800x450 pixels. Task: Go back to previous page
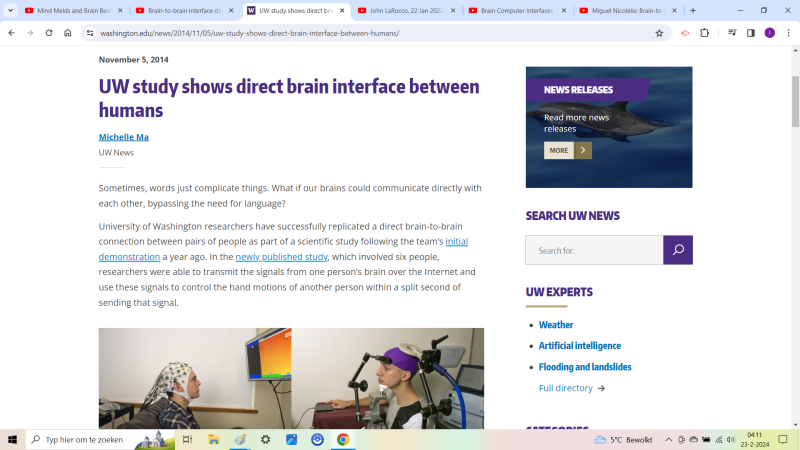tap(12, 33)
